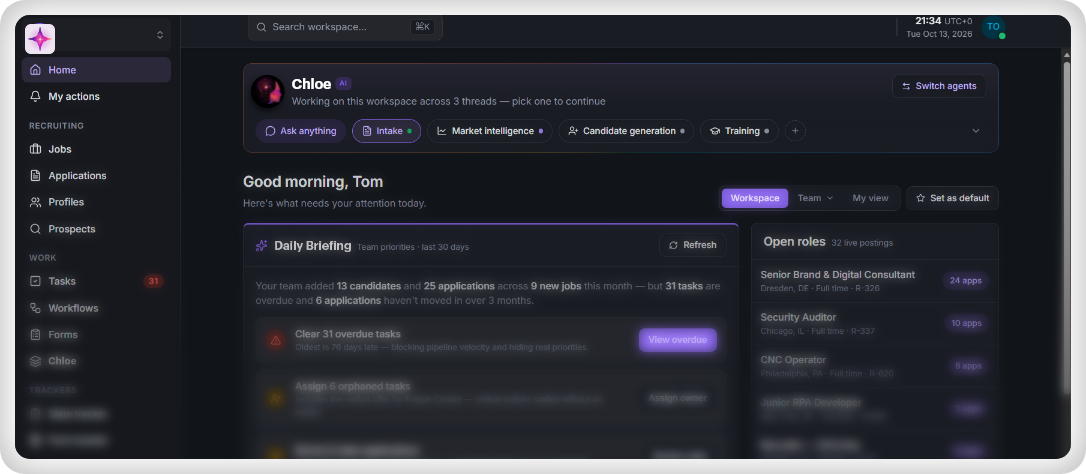Expand the Chloe panel chevron
Image resolution: width=1086 pixels, height=474 pixels.
976,131
